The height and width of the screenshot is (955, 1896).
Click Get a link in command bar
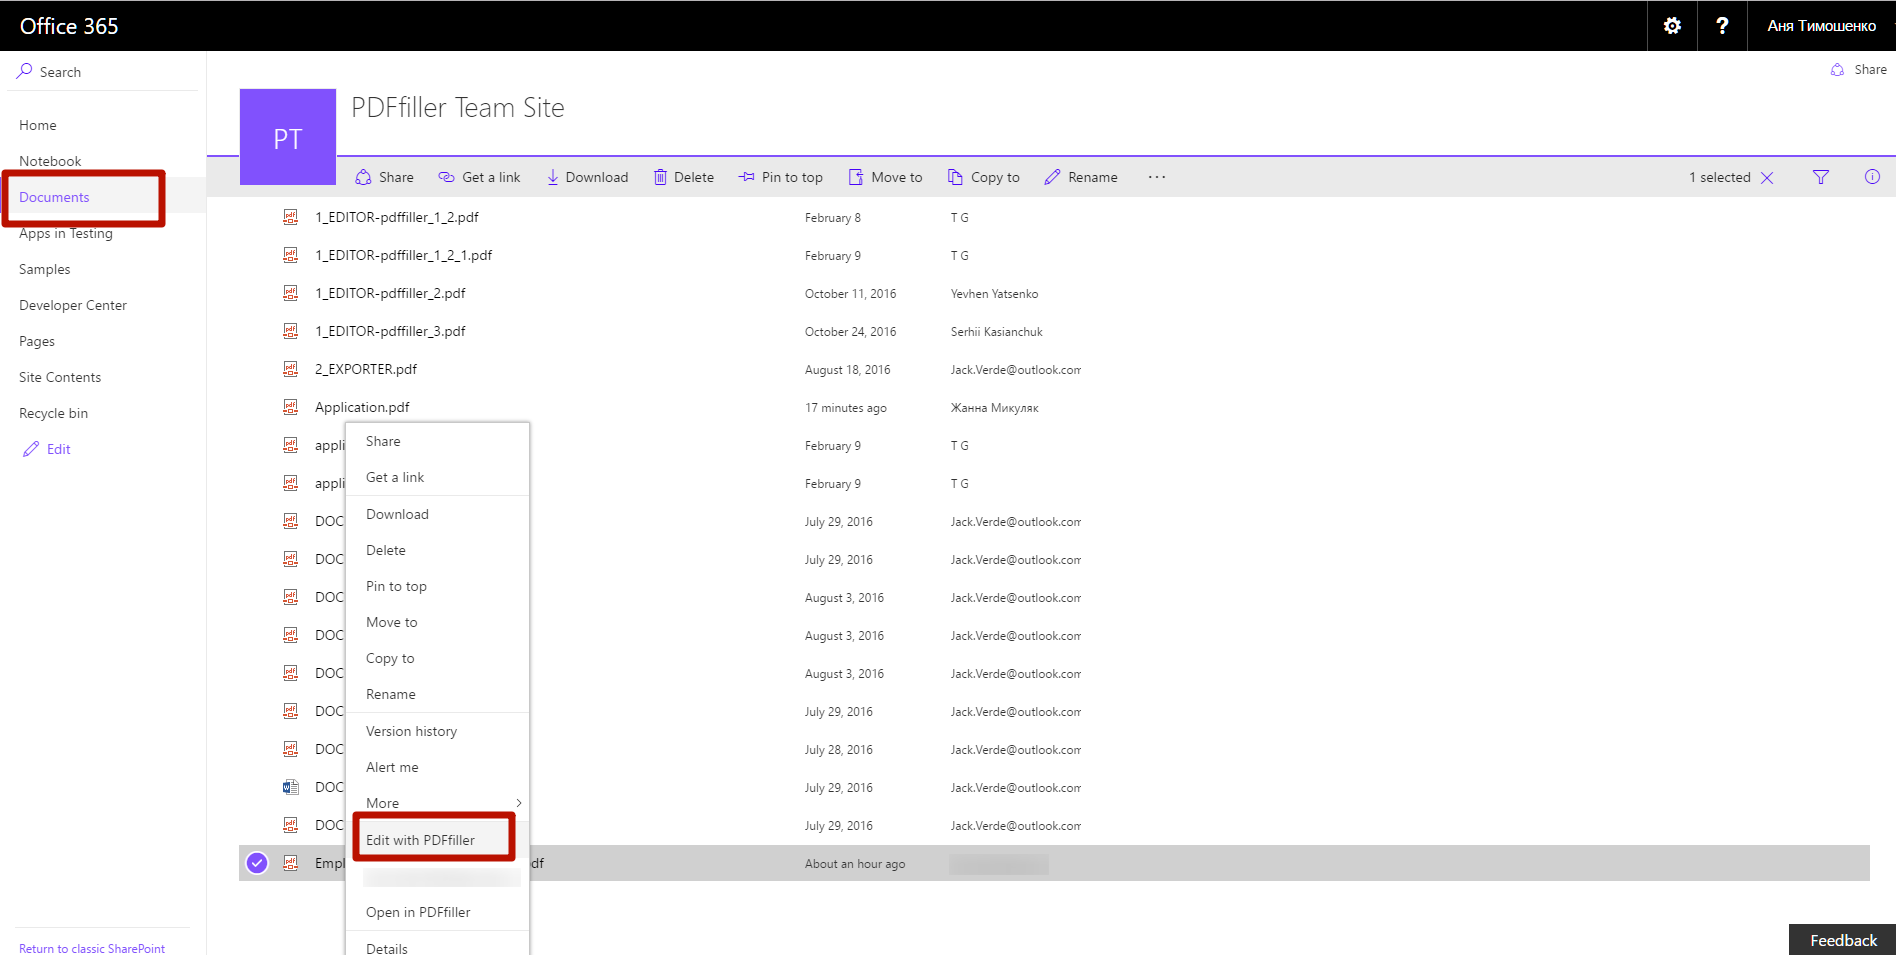pos(479,177)
